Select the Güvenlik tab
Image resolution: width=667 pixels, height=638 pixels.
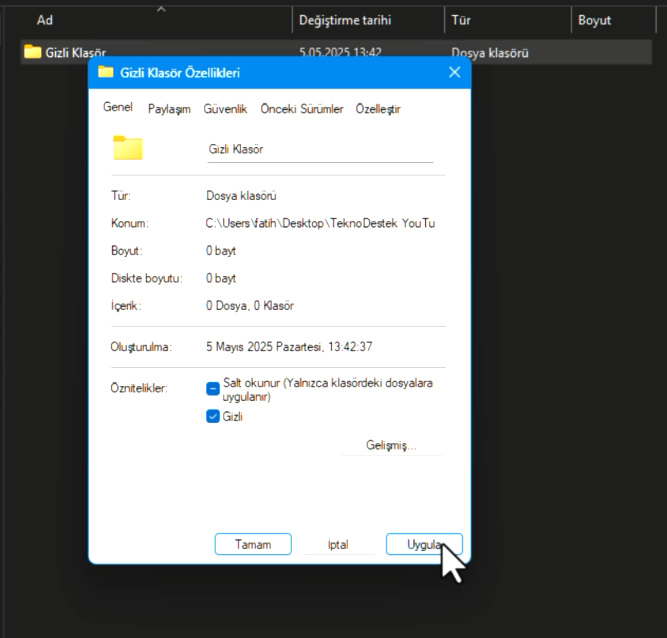225,109
